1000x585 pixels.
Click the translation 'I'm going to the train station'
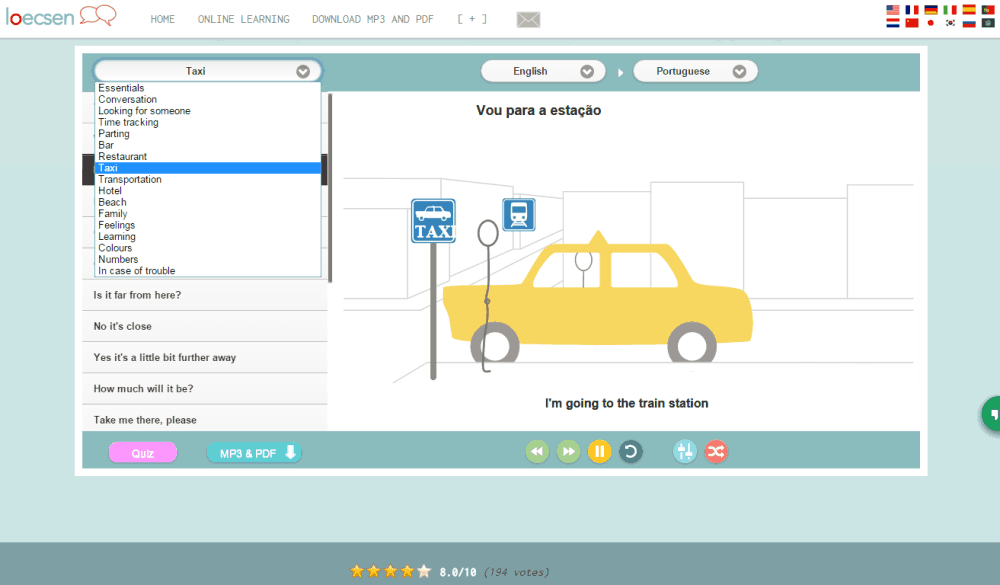pyautogui.click(x=626, y=403)
